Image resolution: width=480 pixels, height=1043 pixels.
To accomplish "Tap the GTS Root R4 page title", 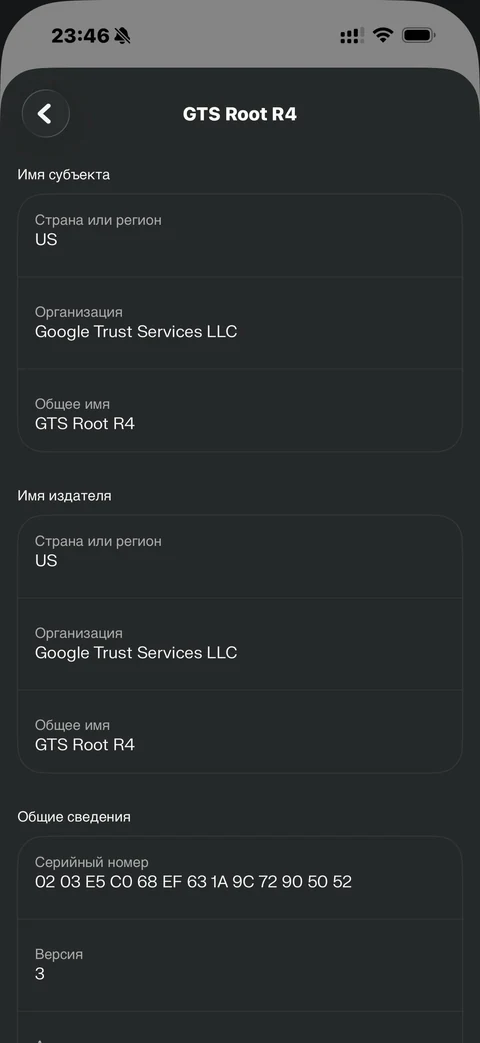I will coord(239,114).
